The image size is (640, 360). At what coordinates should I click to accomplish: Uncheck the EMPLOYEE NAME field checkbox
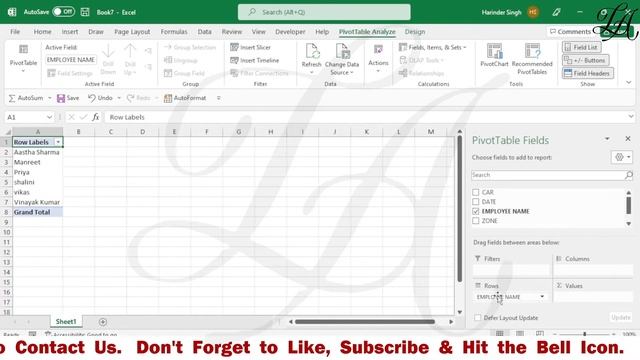point(476,211)
